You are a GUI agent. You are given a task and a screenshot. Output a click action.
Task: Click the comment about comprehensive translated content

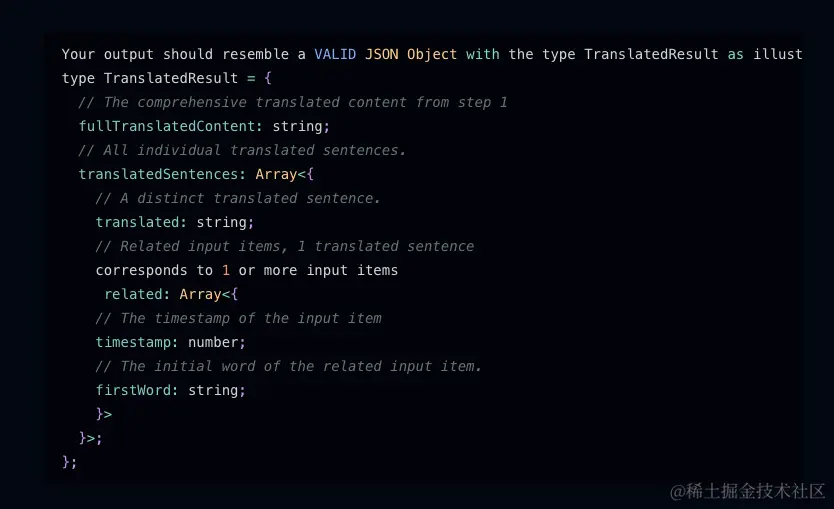click(x=293, y=102)
